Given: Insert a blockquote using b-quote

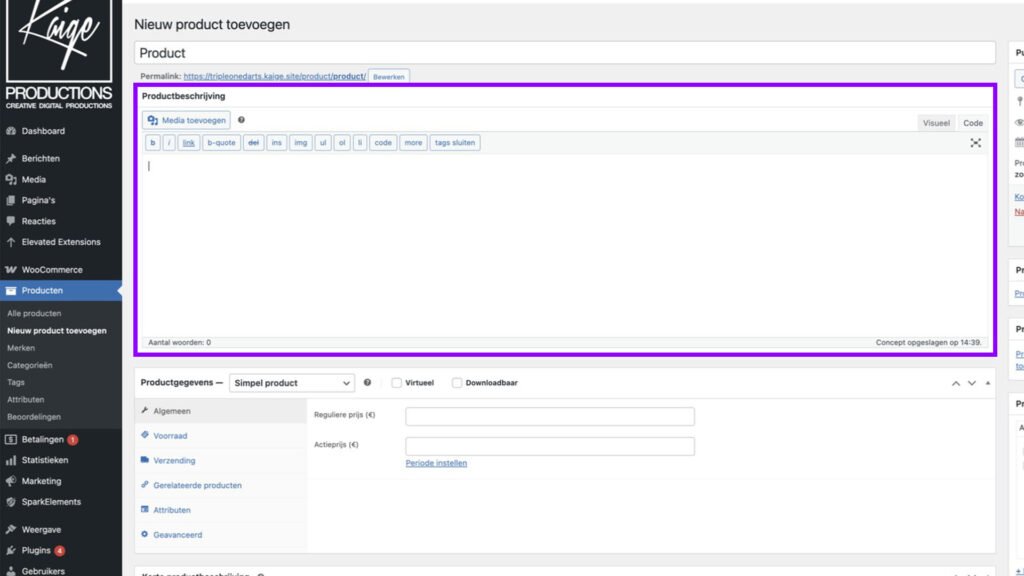Looking at the screenshot, I should pos(221,142).
